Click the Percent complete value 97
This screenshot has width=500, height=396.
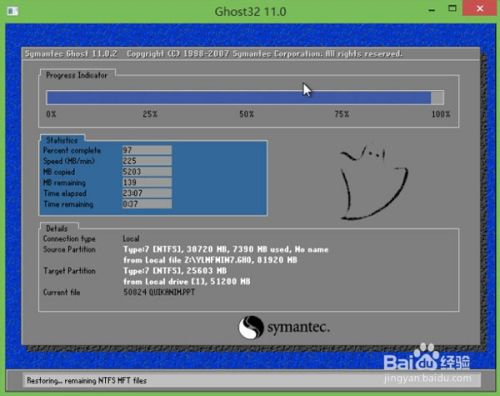[x=147, y=150]
